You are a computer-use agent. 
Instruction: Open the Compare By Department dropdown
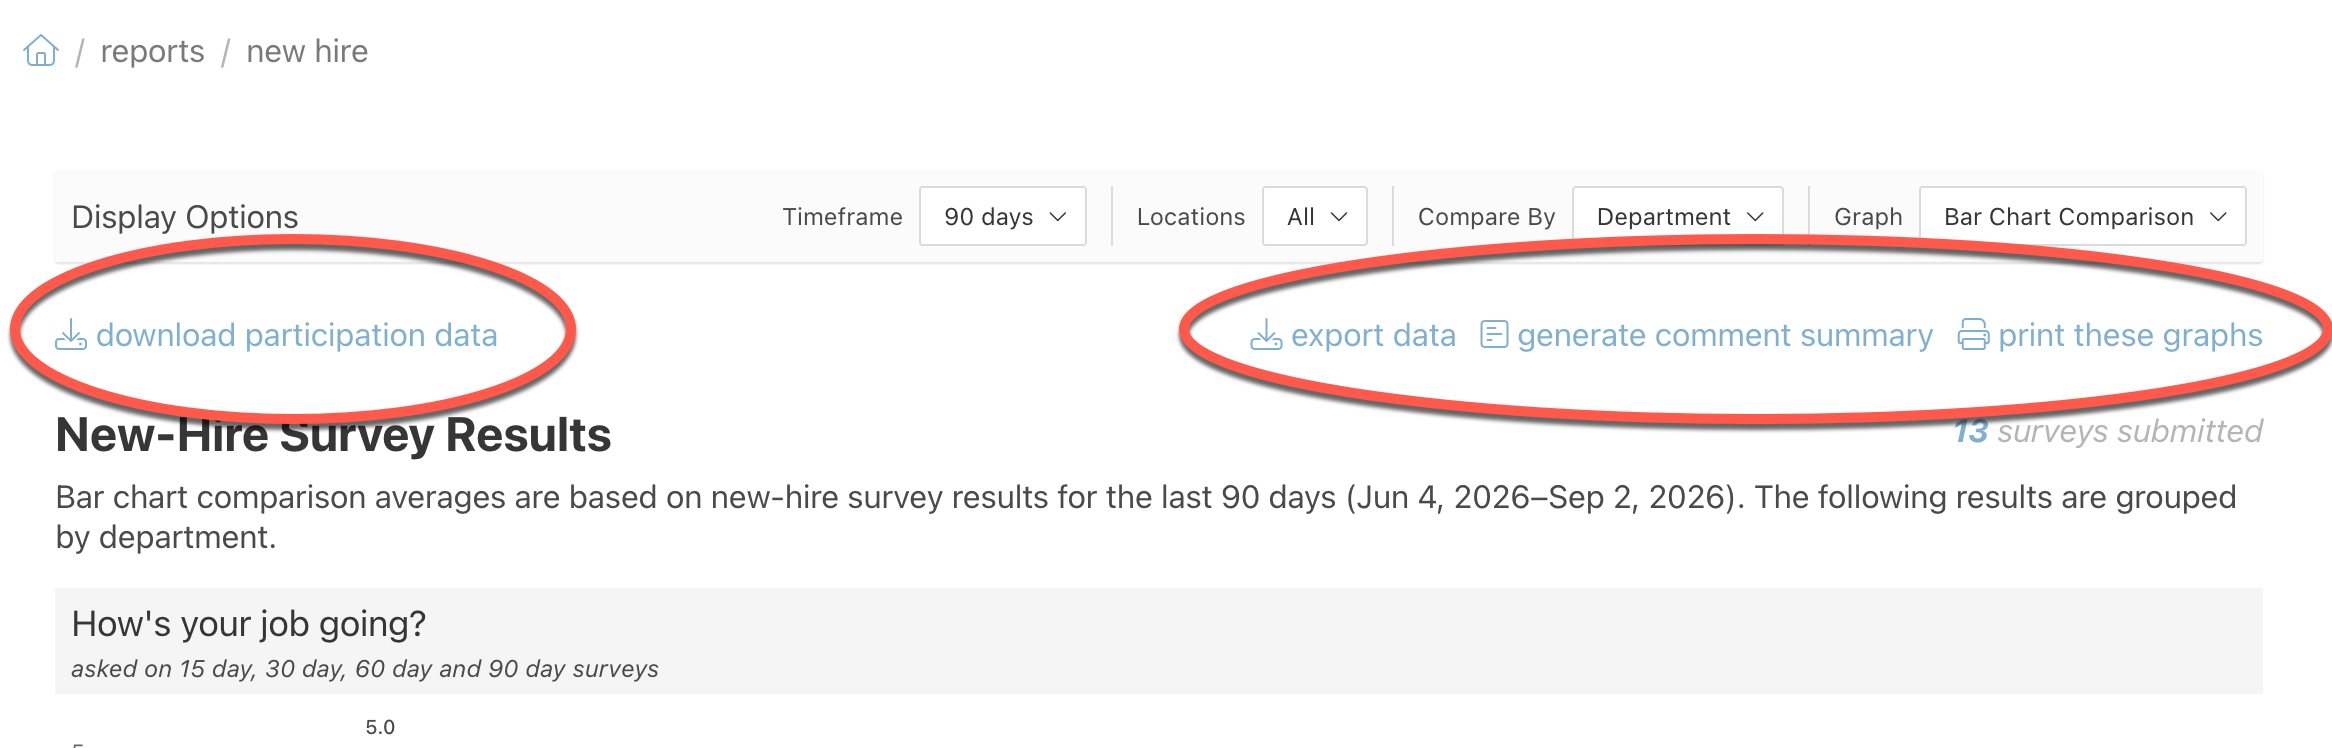1678,216
